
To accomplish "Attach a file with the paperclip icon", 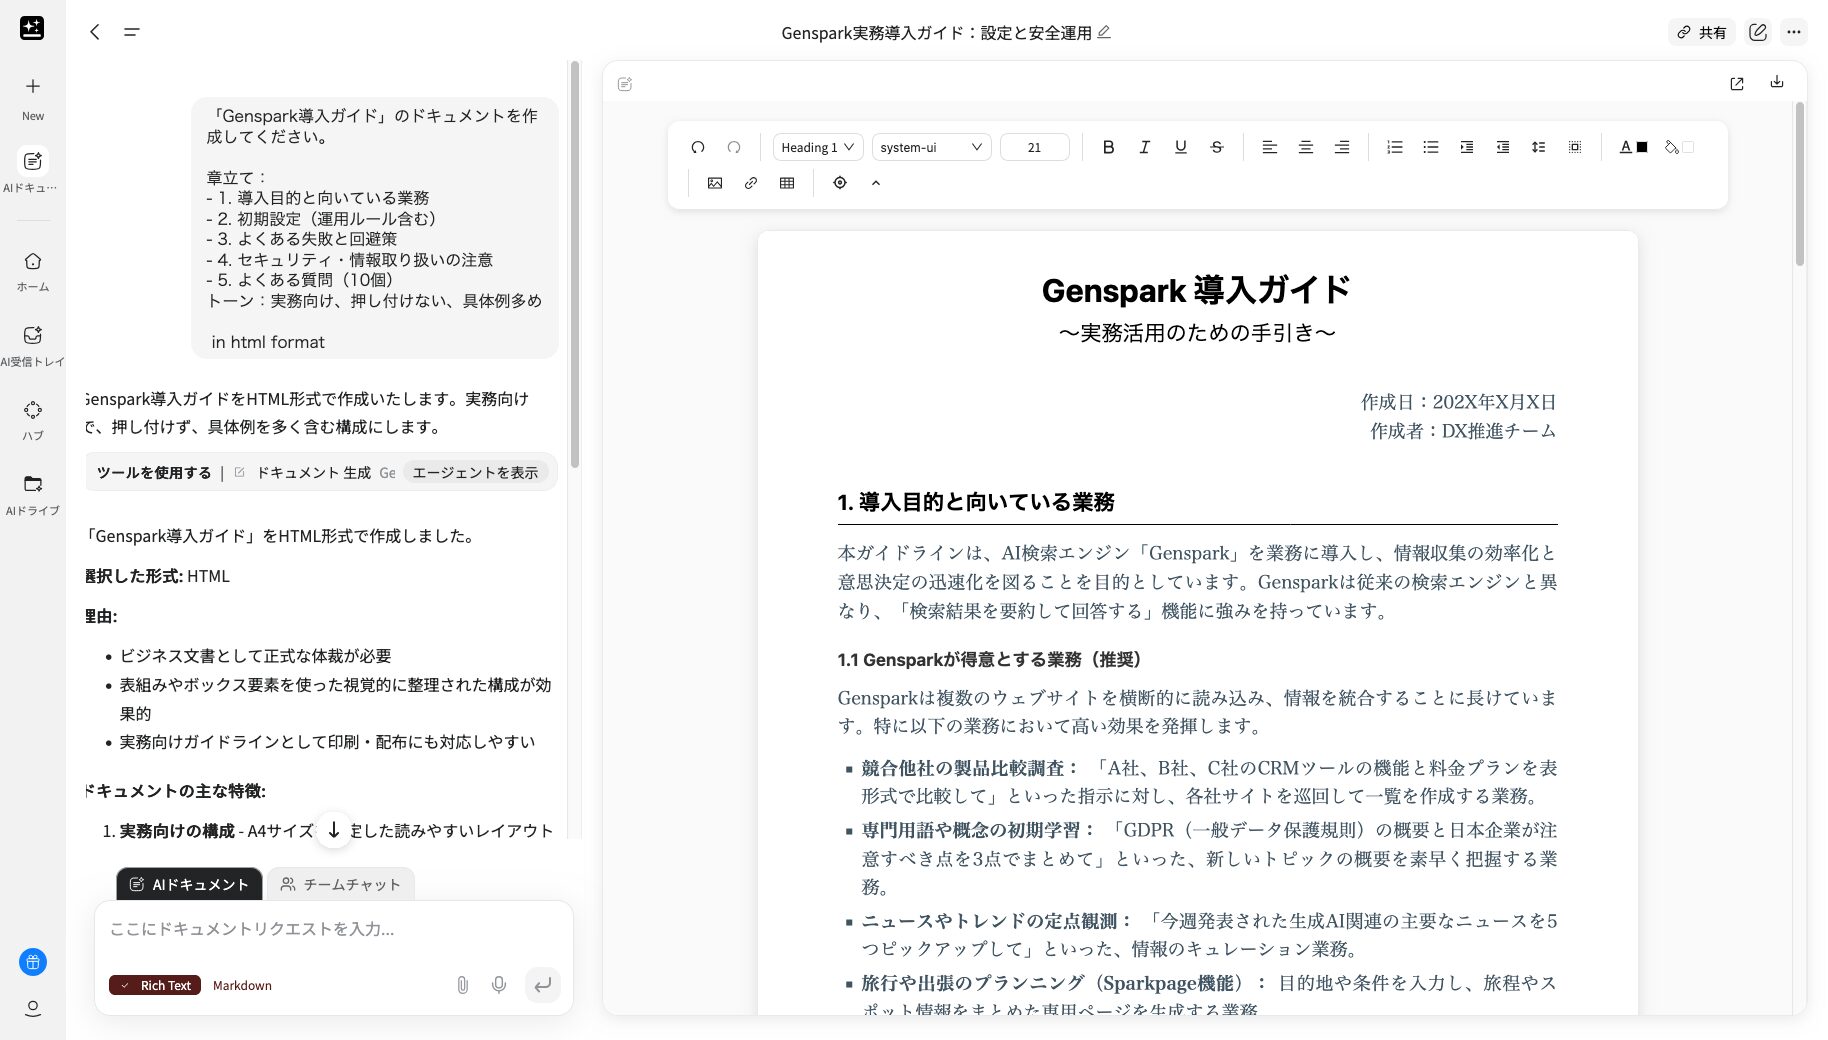I will (462, 985).
